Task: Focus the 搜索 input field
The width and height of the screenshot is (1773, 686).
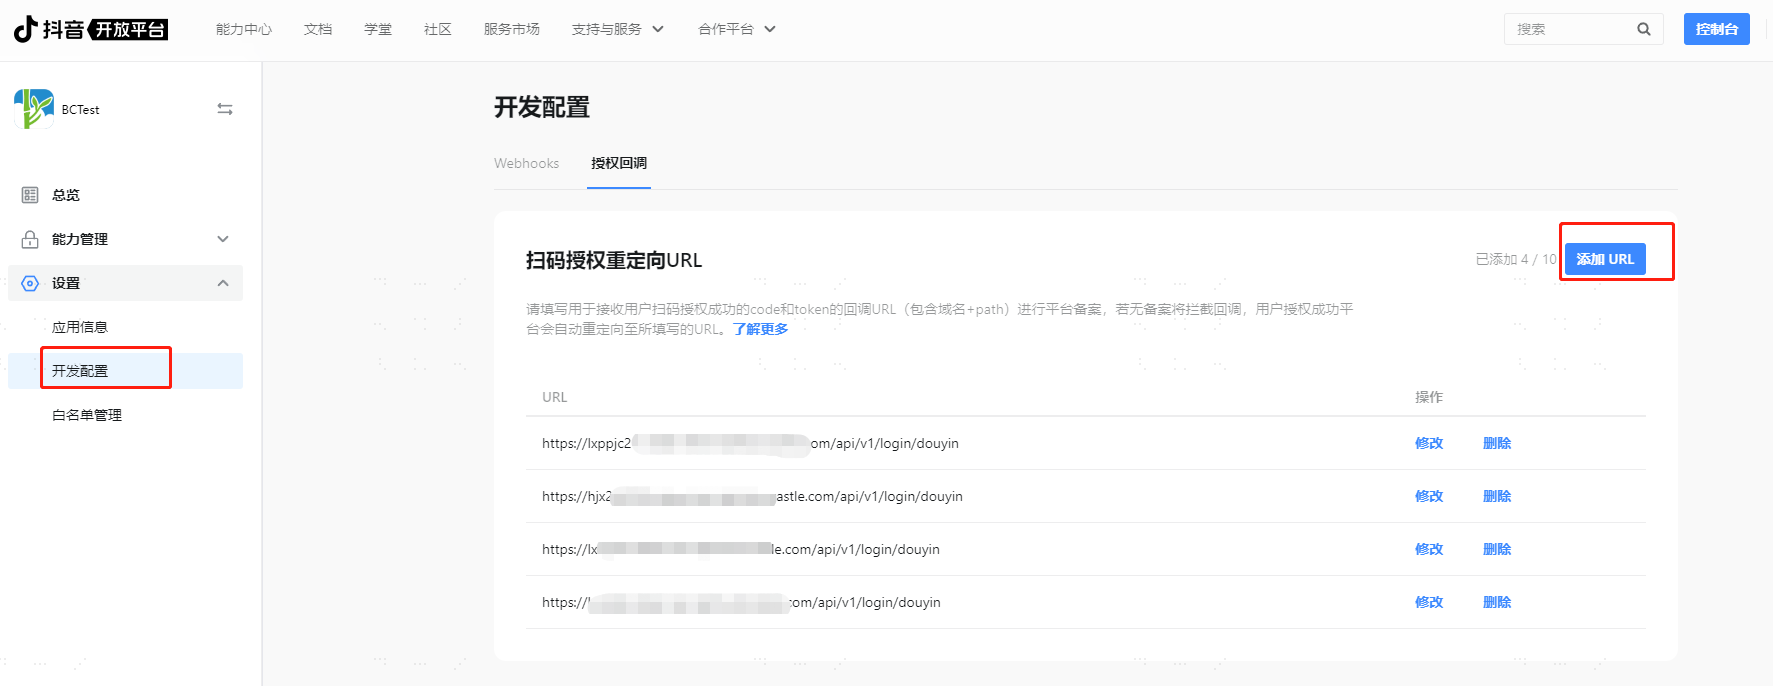Action: tap(1583, 29)
